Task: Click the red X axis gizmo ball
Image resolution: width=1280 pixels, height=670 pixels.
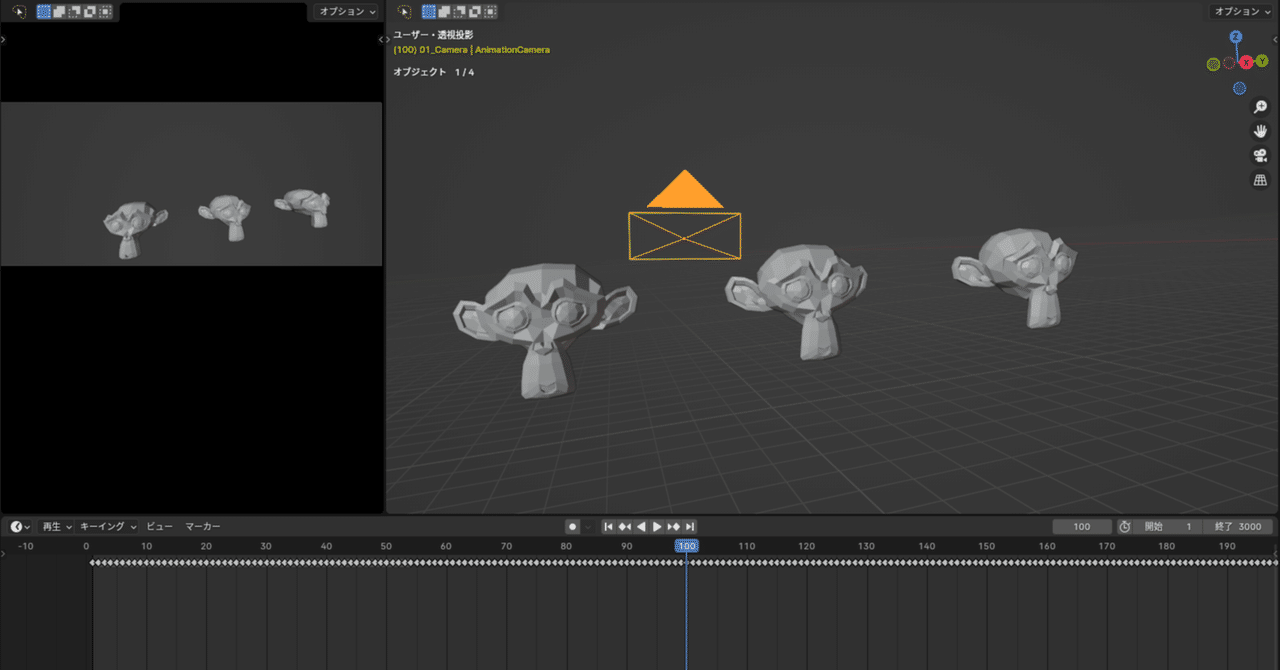Action: [1246, 61]
